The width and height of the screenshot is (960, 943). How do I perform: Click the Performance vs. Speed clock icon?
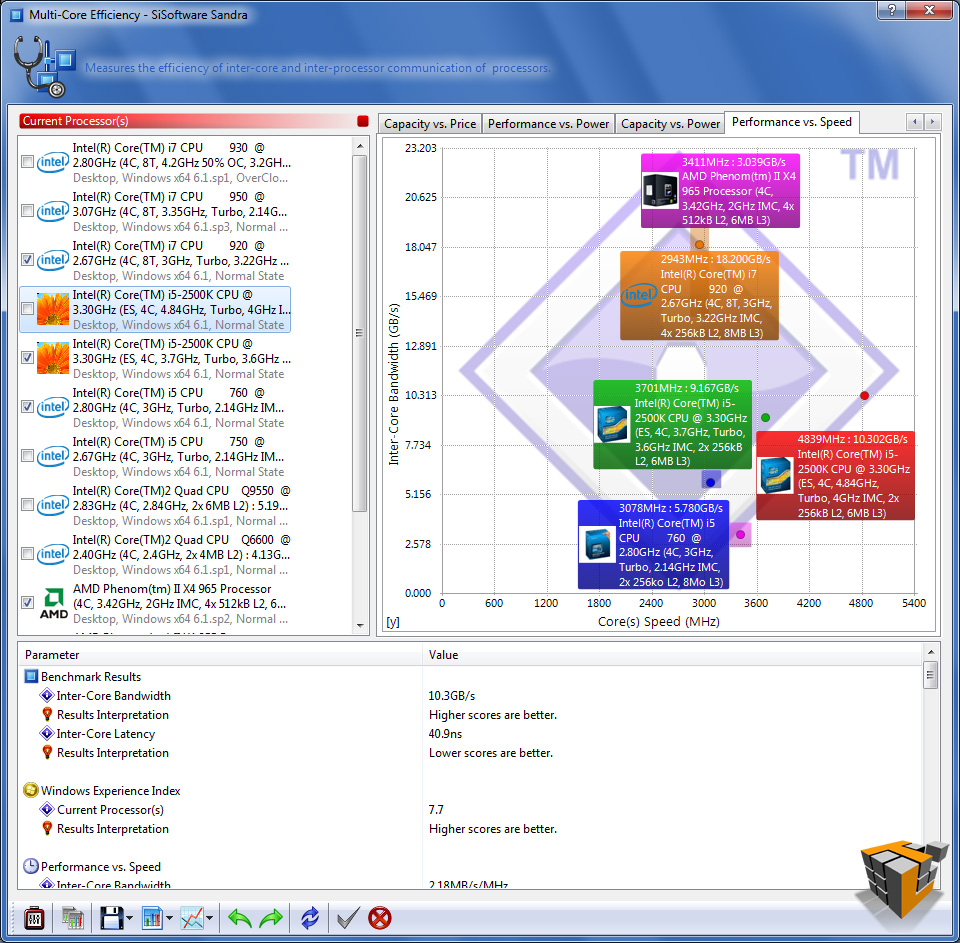pyautogui.click(x=31, y=866)
